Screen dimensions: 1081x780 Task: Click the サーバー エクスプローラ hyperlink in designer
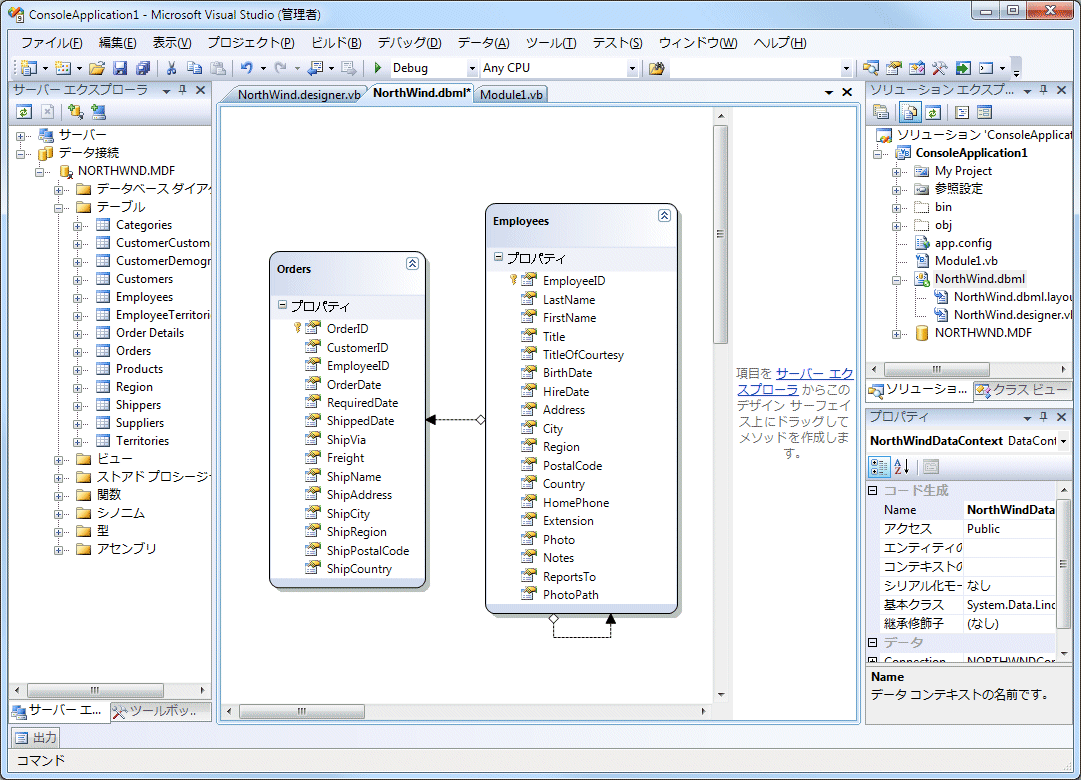795,381
